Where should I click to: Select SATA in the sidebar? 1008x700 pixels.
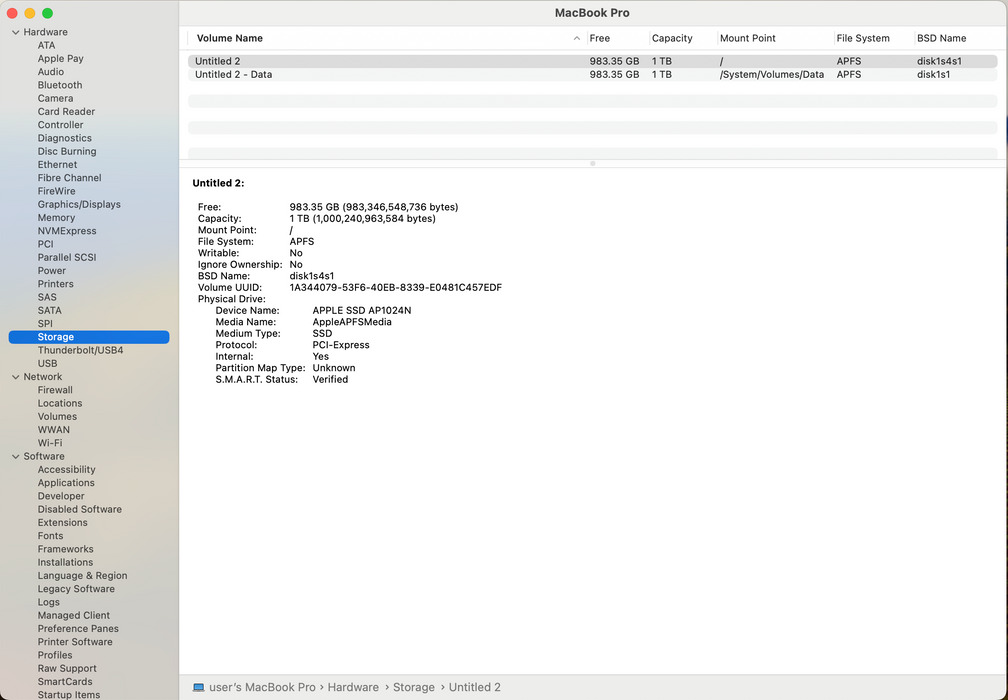click(x=50, y=310)
